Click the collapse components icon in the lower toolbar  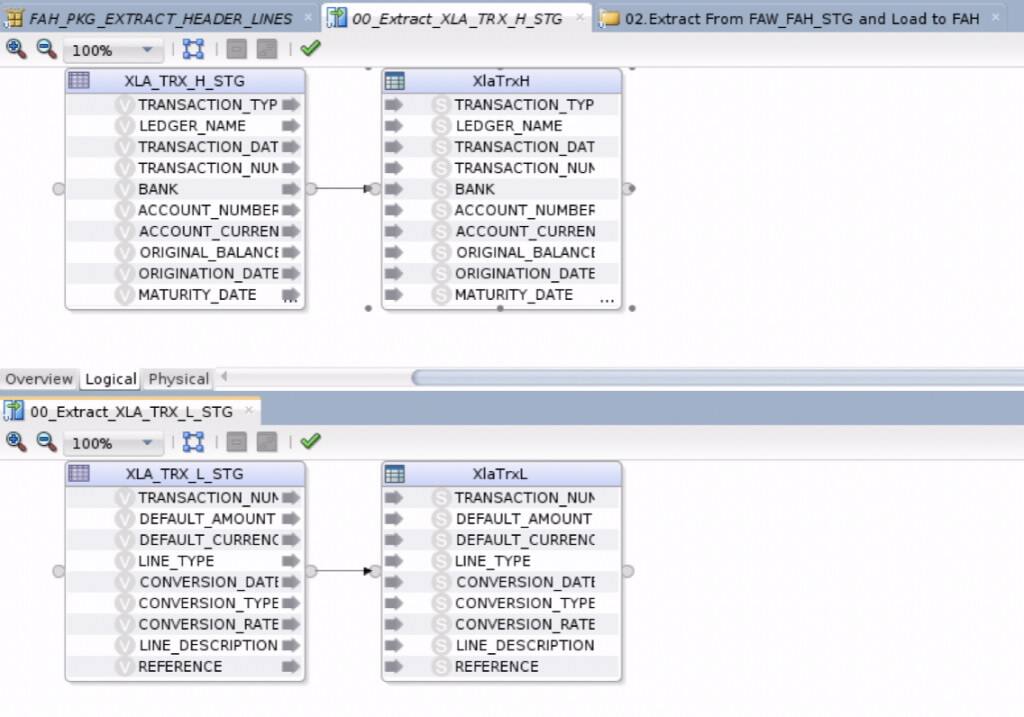coord(236,441)
